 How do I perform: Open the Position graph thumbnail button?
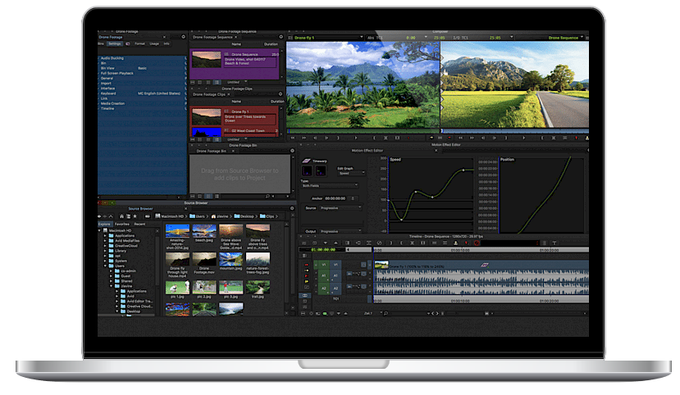[x=321, y=171]
